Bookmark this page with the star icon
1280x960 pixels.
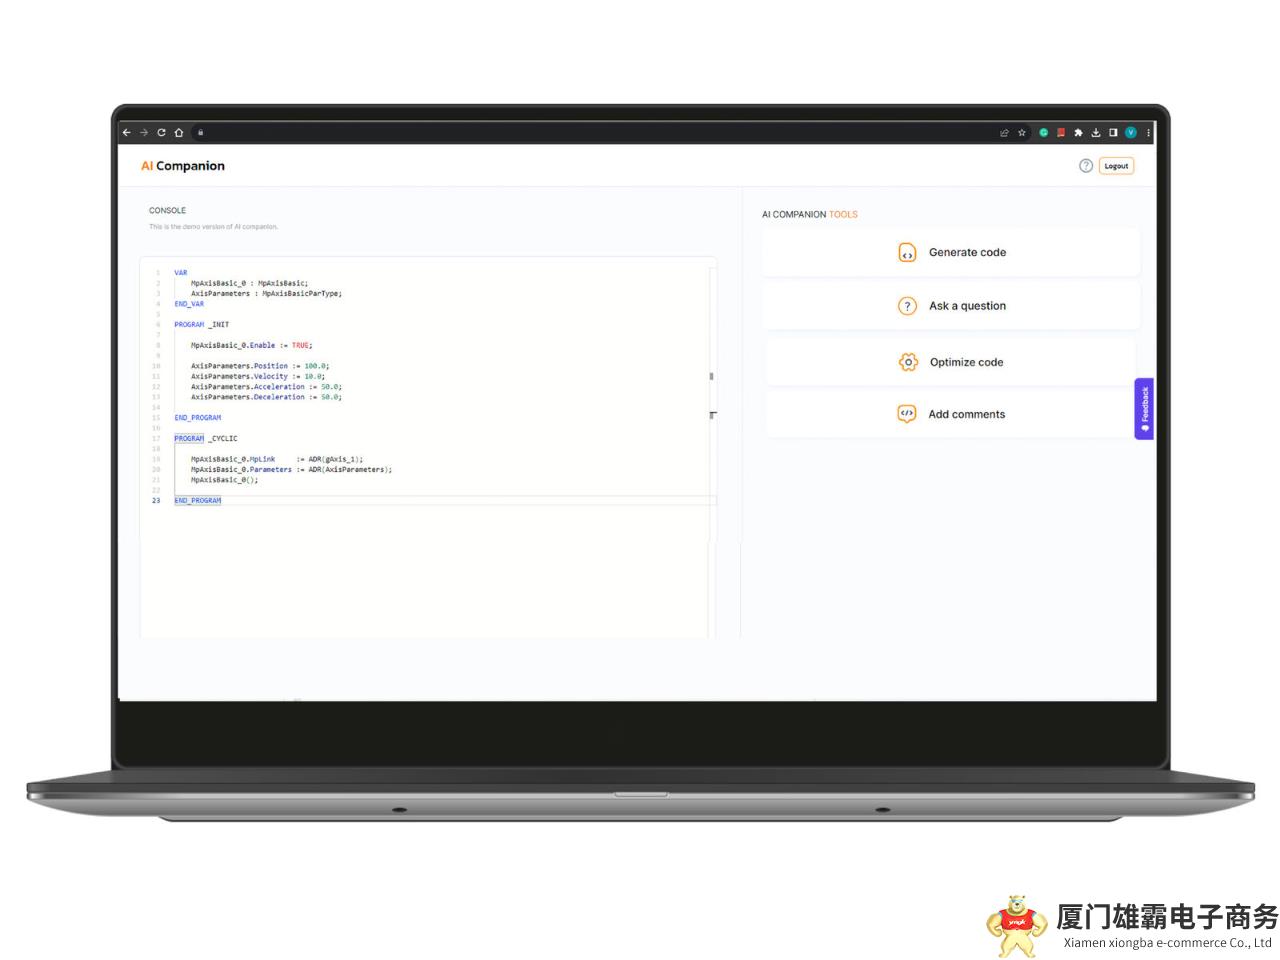coord(1022,133)
